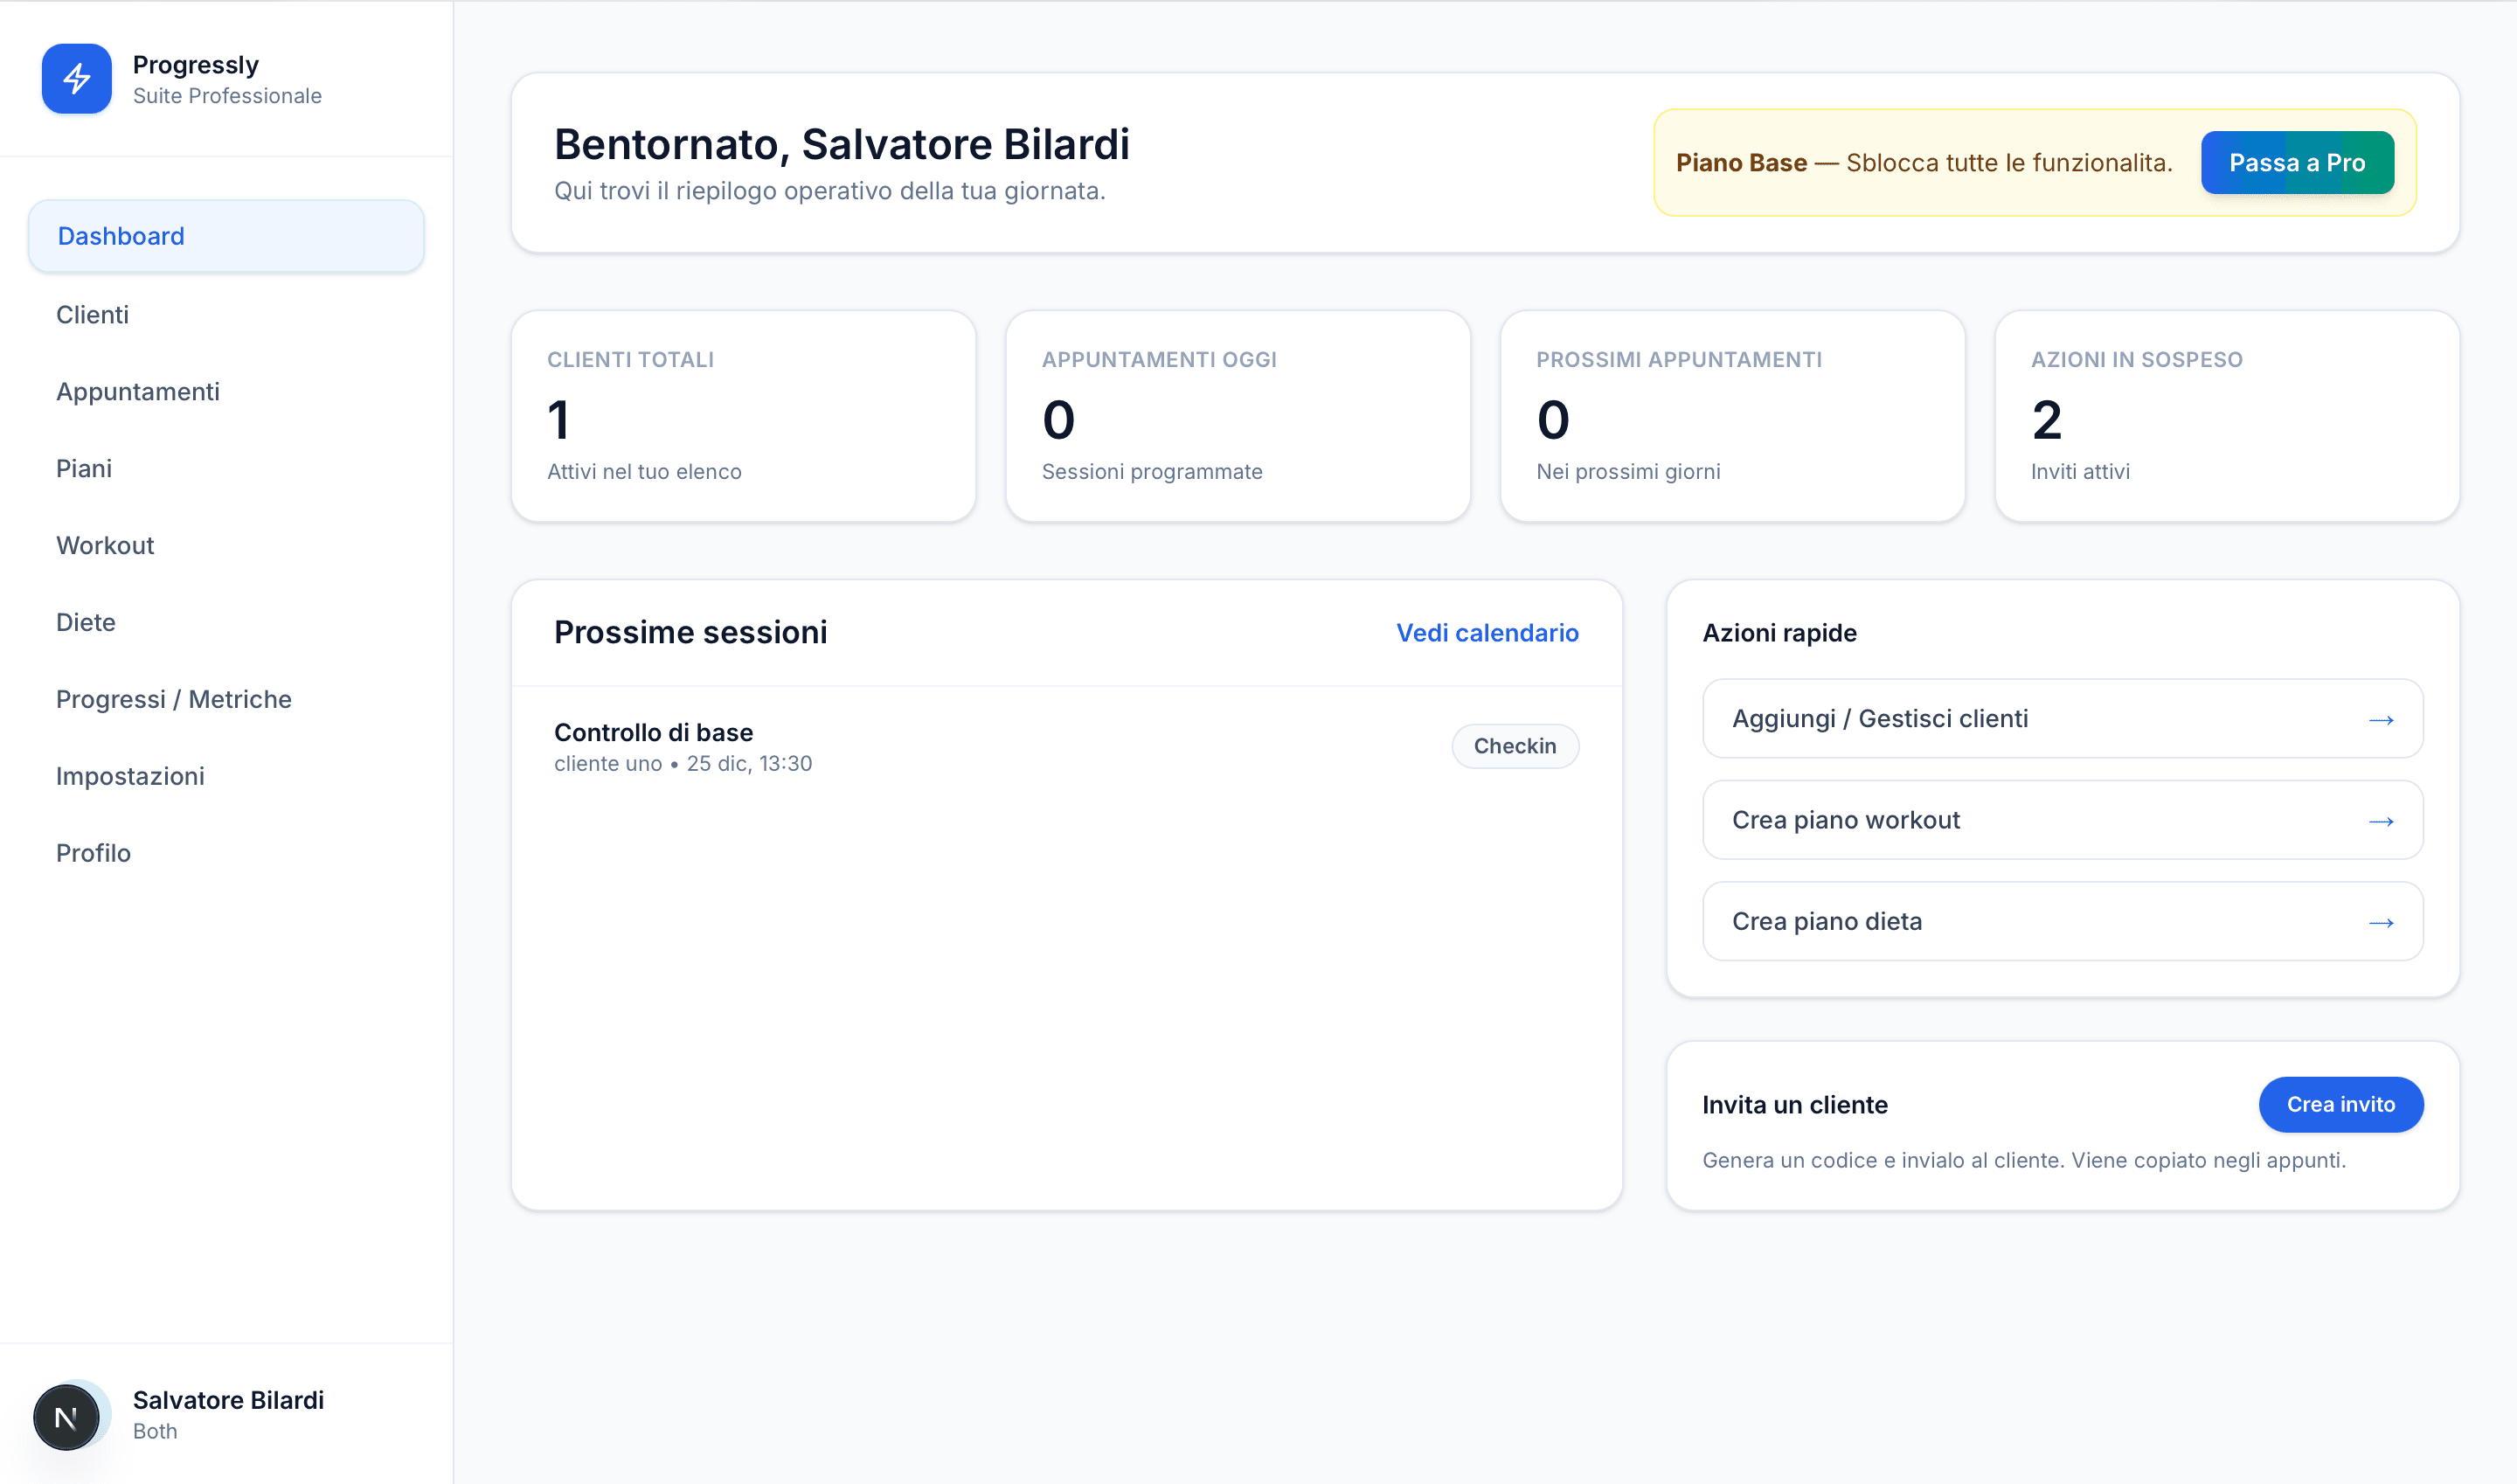The height and width of the screenshot is (1484, 2517).
Task: Open the Piani section
Action: click(84, 468)
